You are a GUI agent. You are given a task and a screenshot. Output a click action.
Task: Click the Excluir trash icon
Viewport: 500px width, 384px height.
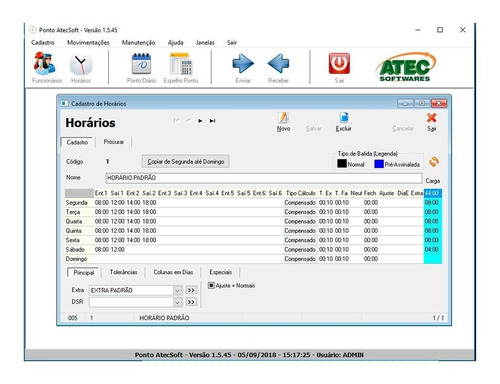click(x=344, y=118)
